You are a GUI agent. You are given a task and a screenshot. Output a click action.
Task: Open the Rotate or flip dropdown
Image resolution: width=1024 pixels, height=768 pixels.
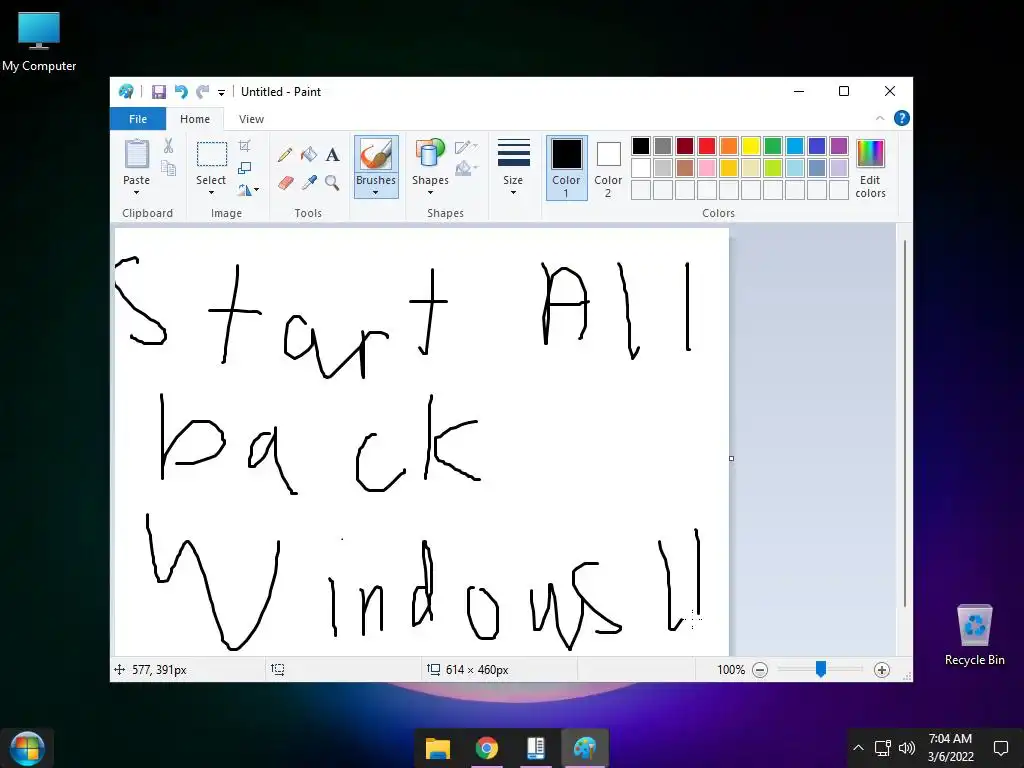pos(248,190)
